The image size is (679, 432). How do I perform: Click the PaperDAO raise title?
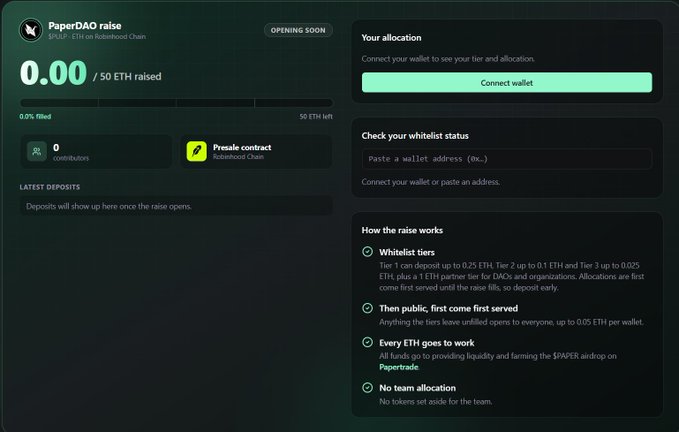(x=85, y=26)
